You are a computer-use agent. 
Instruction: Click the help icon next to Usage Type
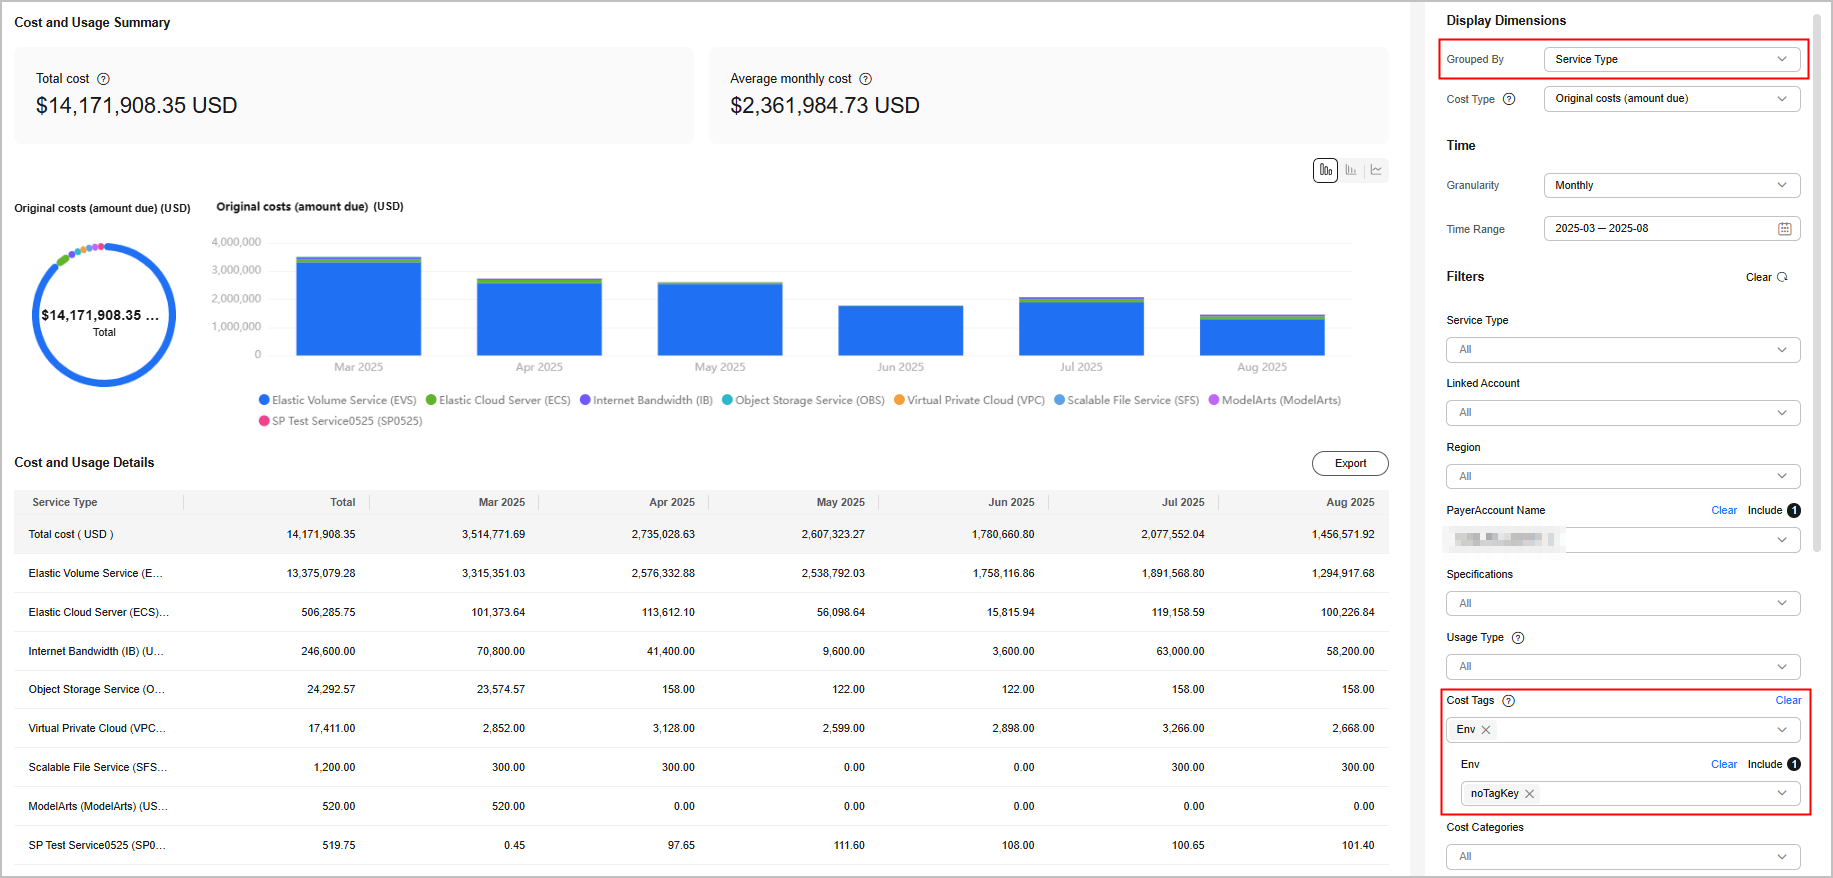(1517, 638)
